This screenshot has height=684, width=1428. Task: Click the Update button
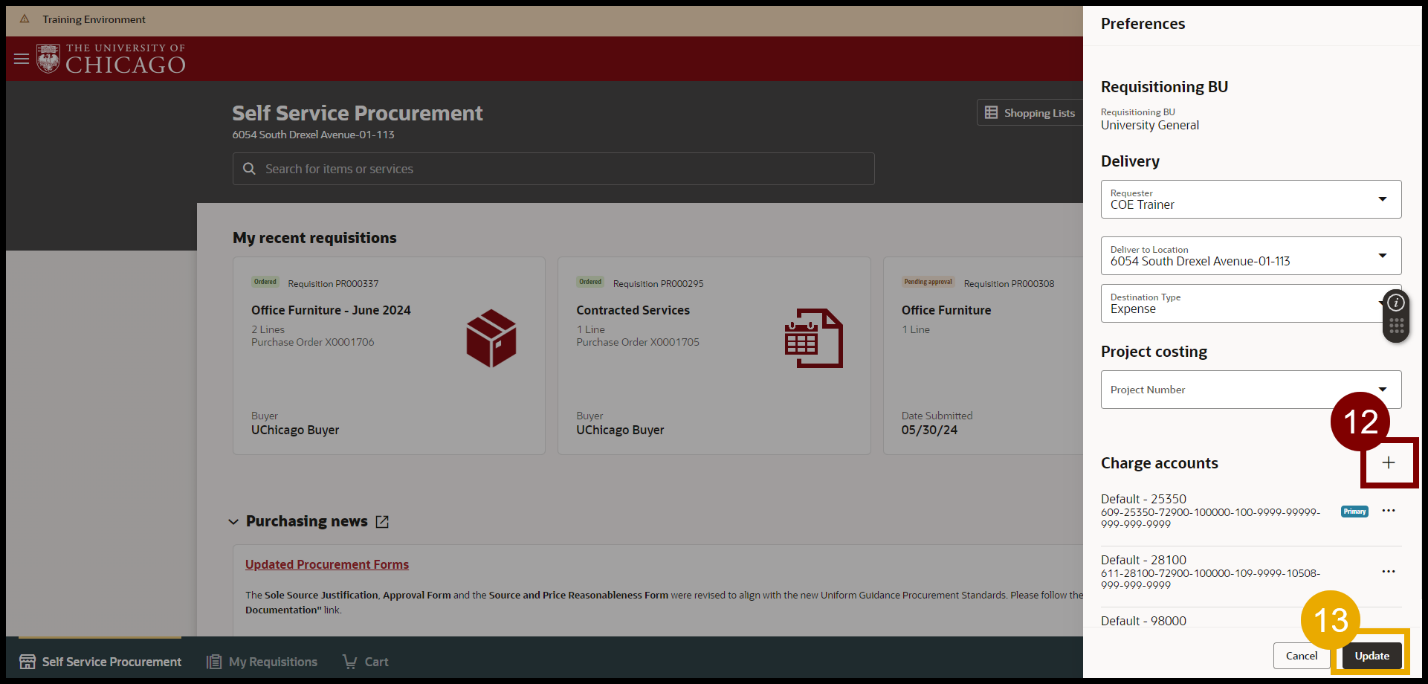click(x=1371, y=656)
